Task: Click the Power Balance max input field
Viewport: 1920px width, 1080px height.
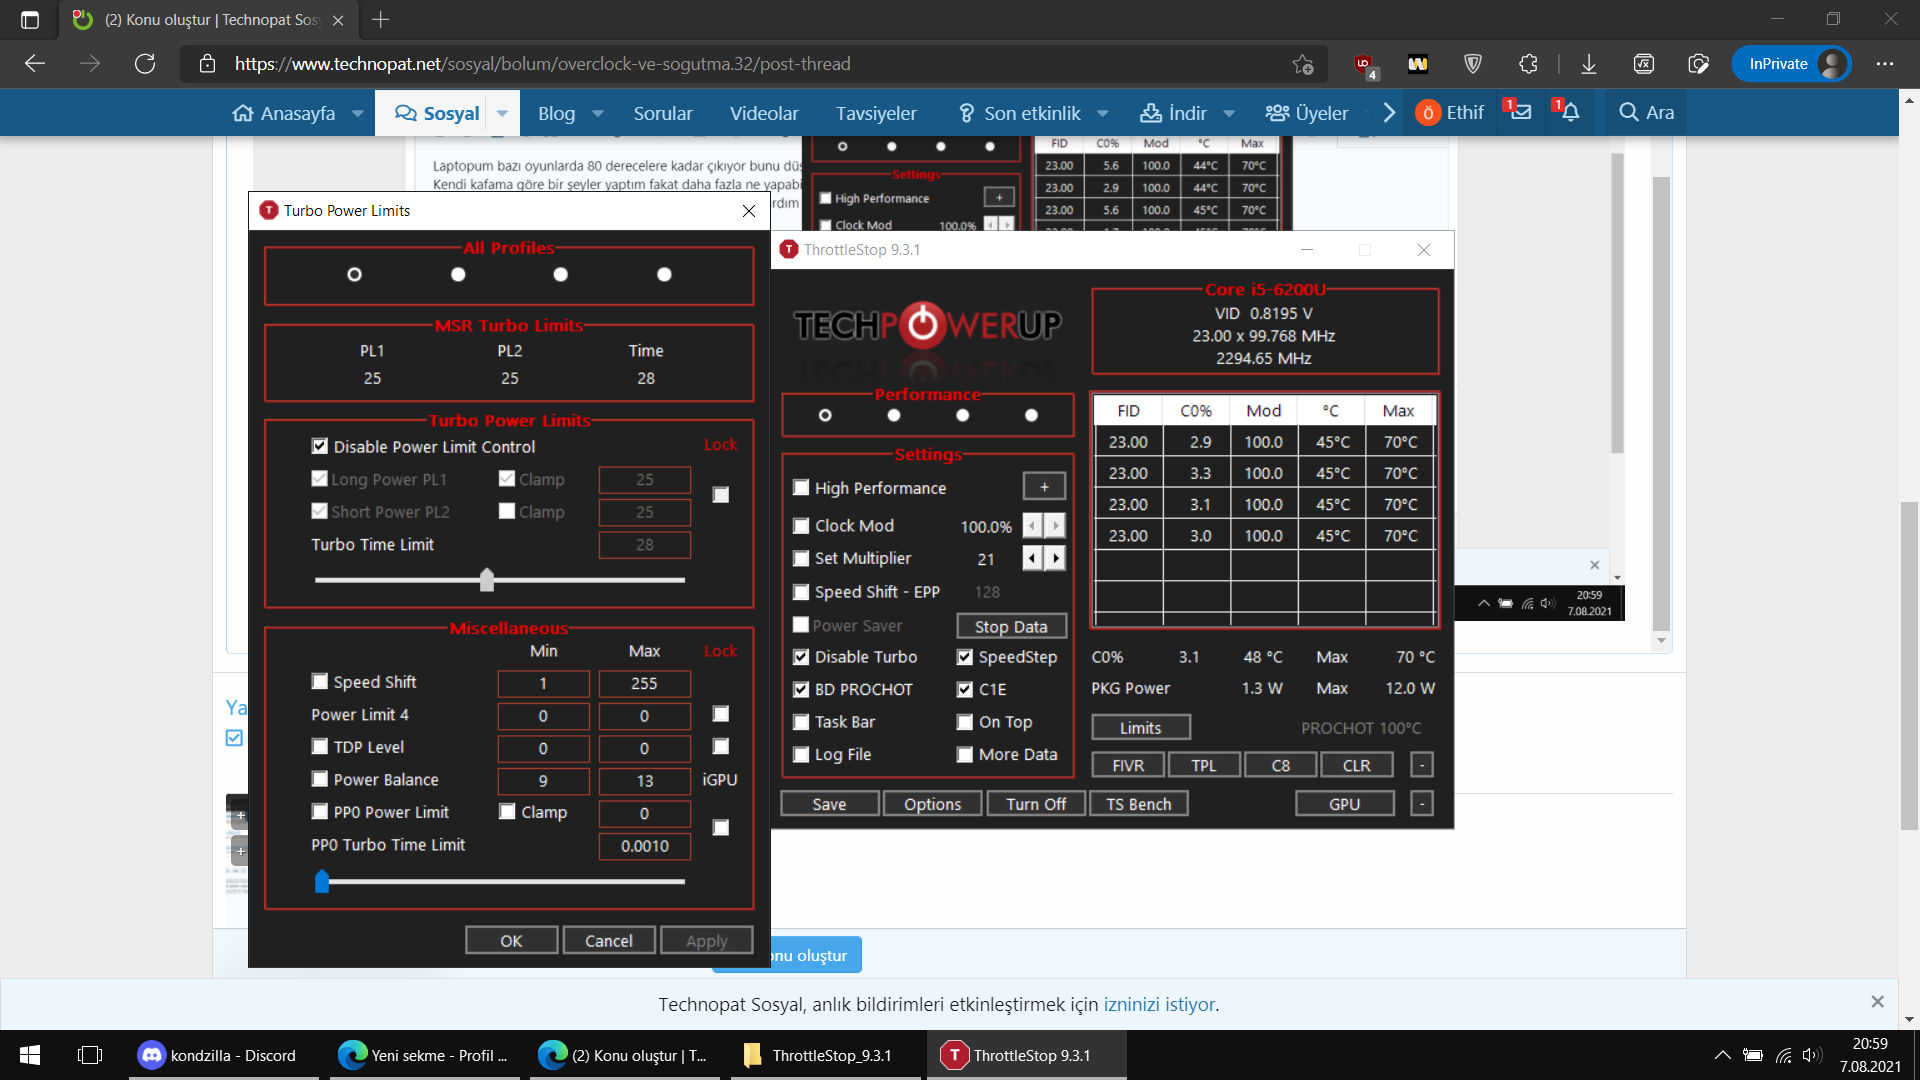Action: click(644, 781)
